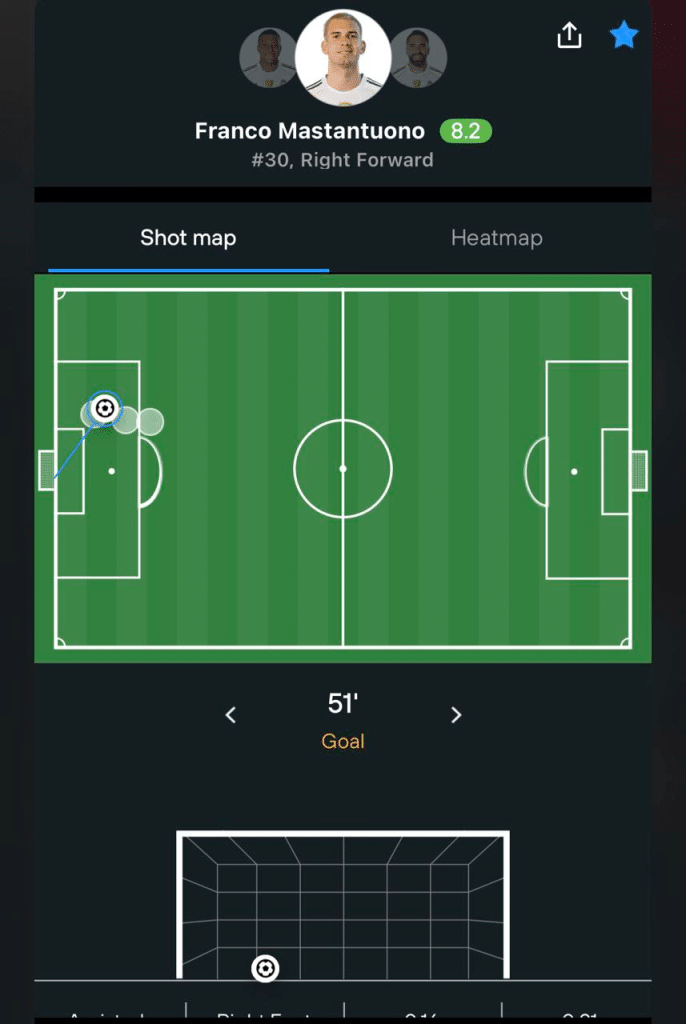The width and height of the screenshot is (686, 1024).
Task: Tap the #30, Right Forward subtitle
Action: tap(343, 159)
